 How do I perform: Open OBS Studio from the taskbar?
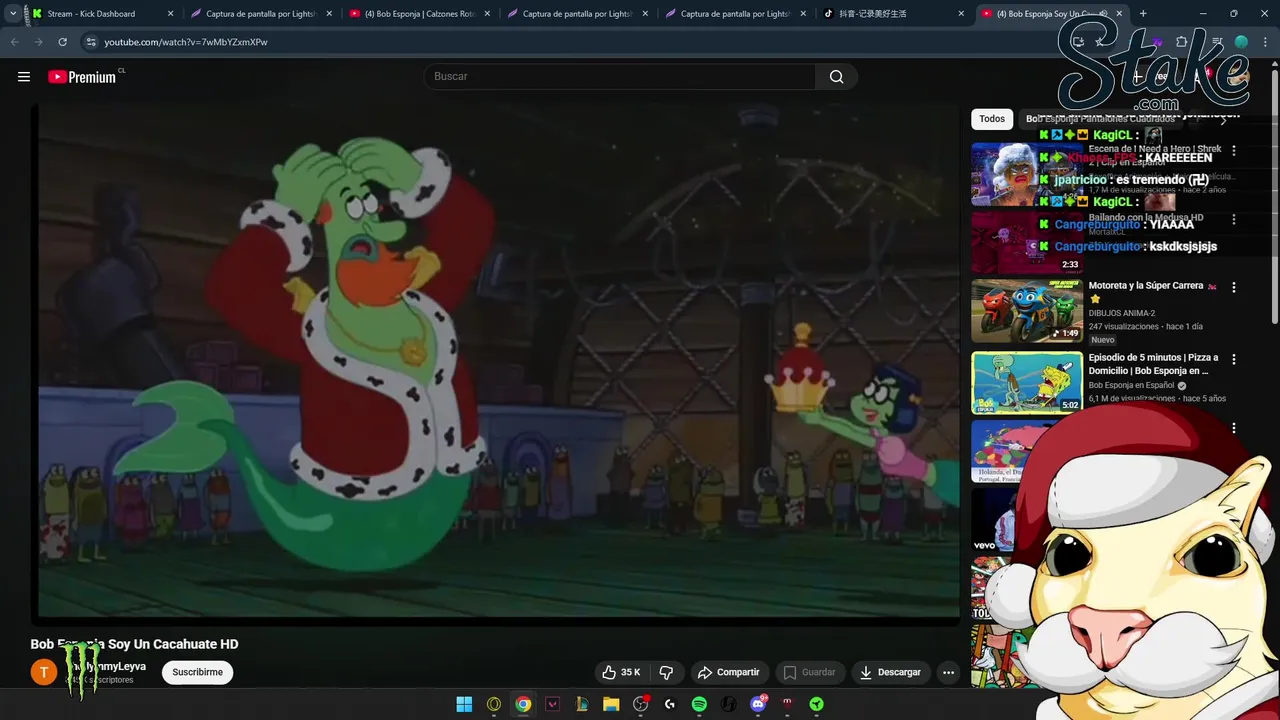coord(640,704)
